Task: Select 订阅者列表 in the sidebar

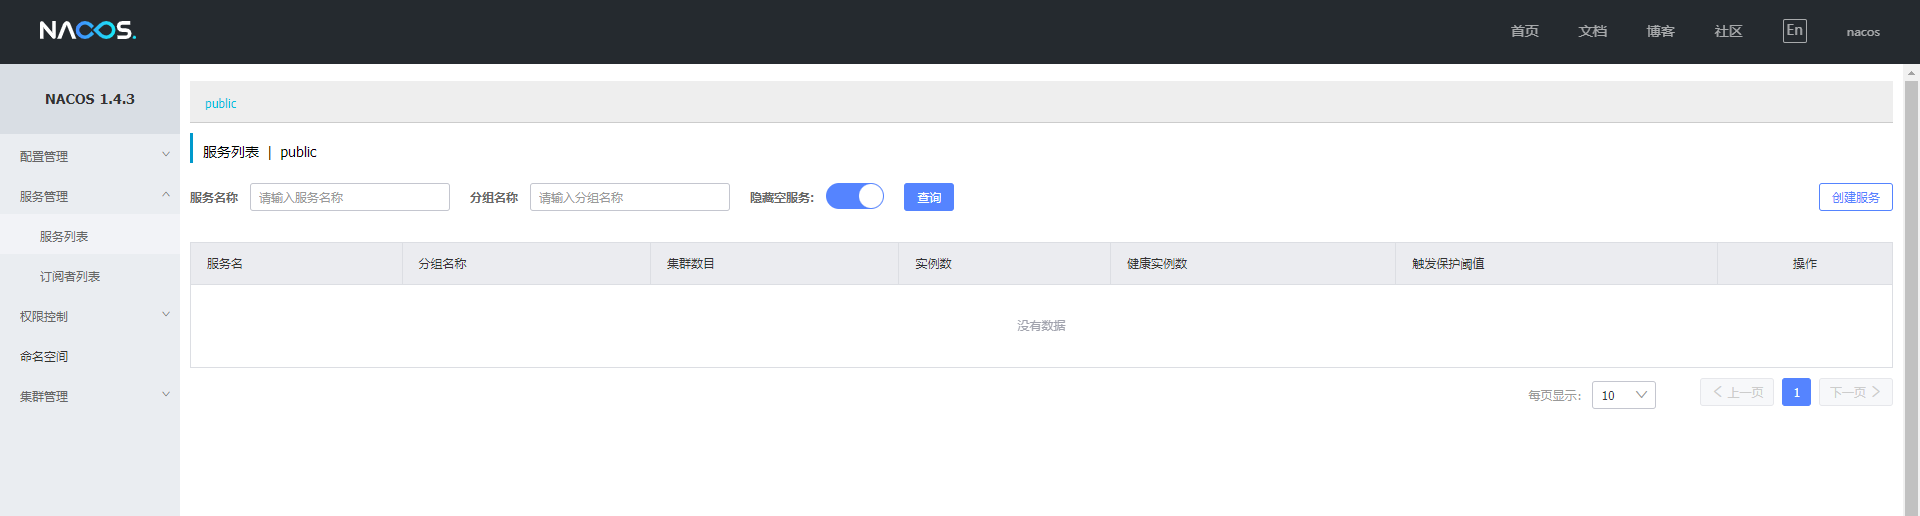Action: 90,276
